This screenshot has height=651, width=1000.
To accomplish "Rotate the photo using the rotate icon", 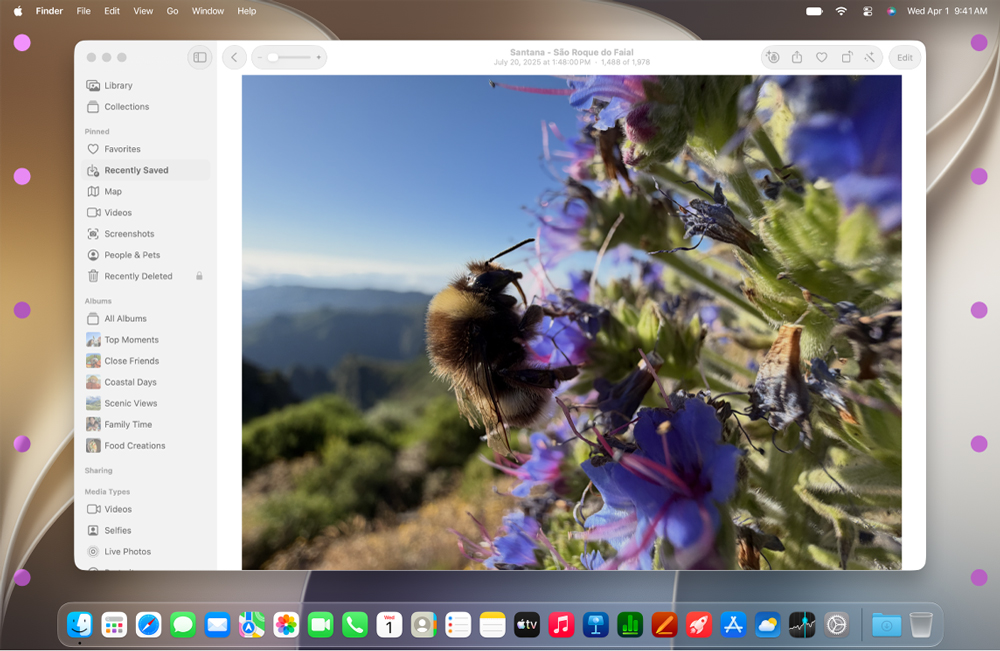I will coord(846,57).
